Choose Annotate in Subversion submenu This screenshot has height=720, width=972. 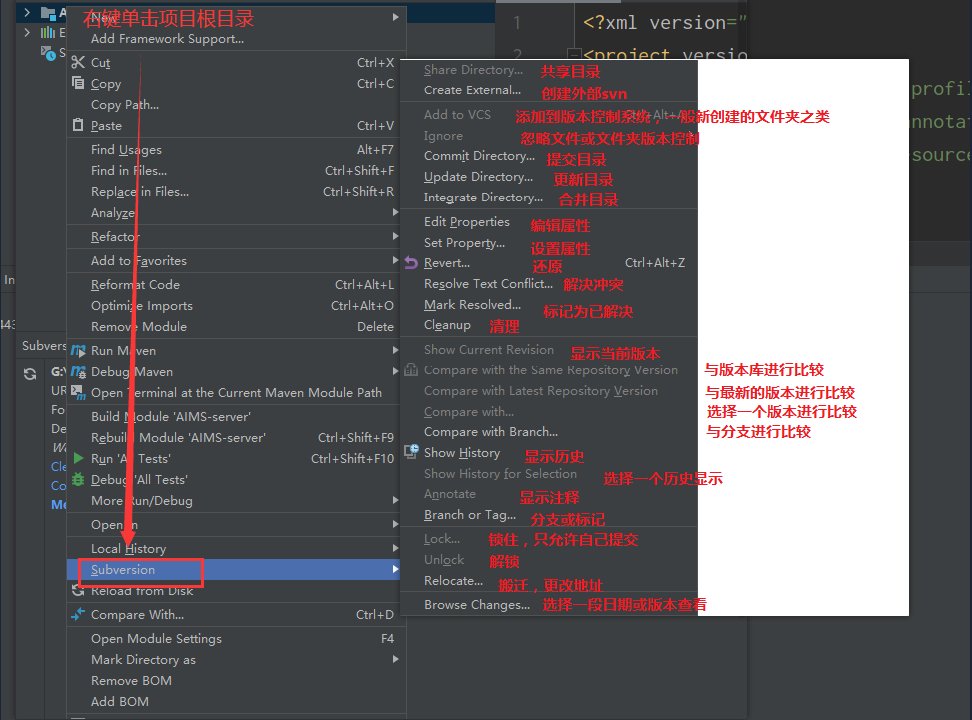[449, 494]
